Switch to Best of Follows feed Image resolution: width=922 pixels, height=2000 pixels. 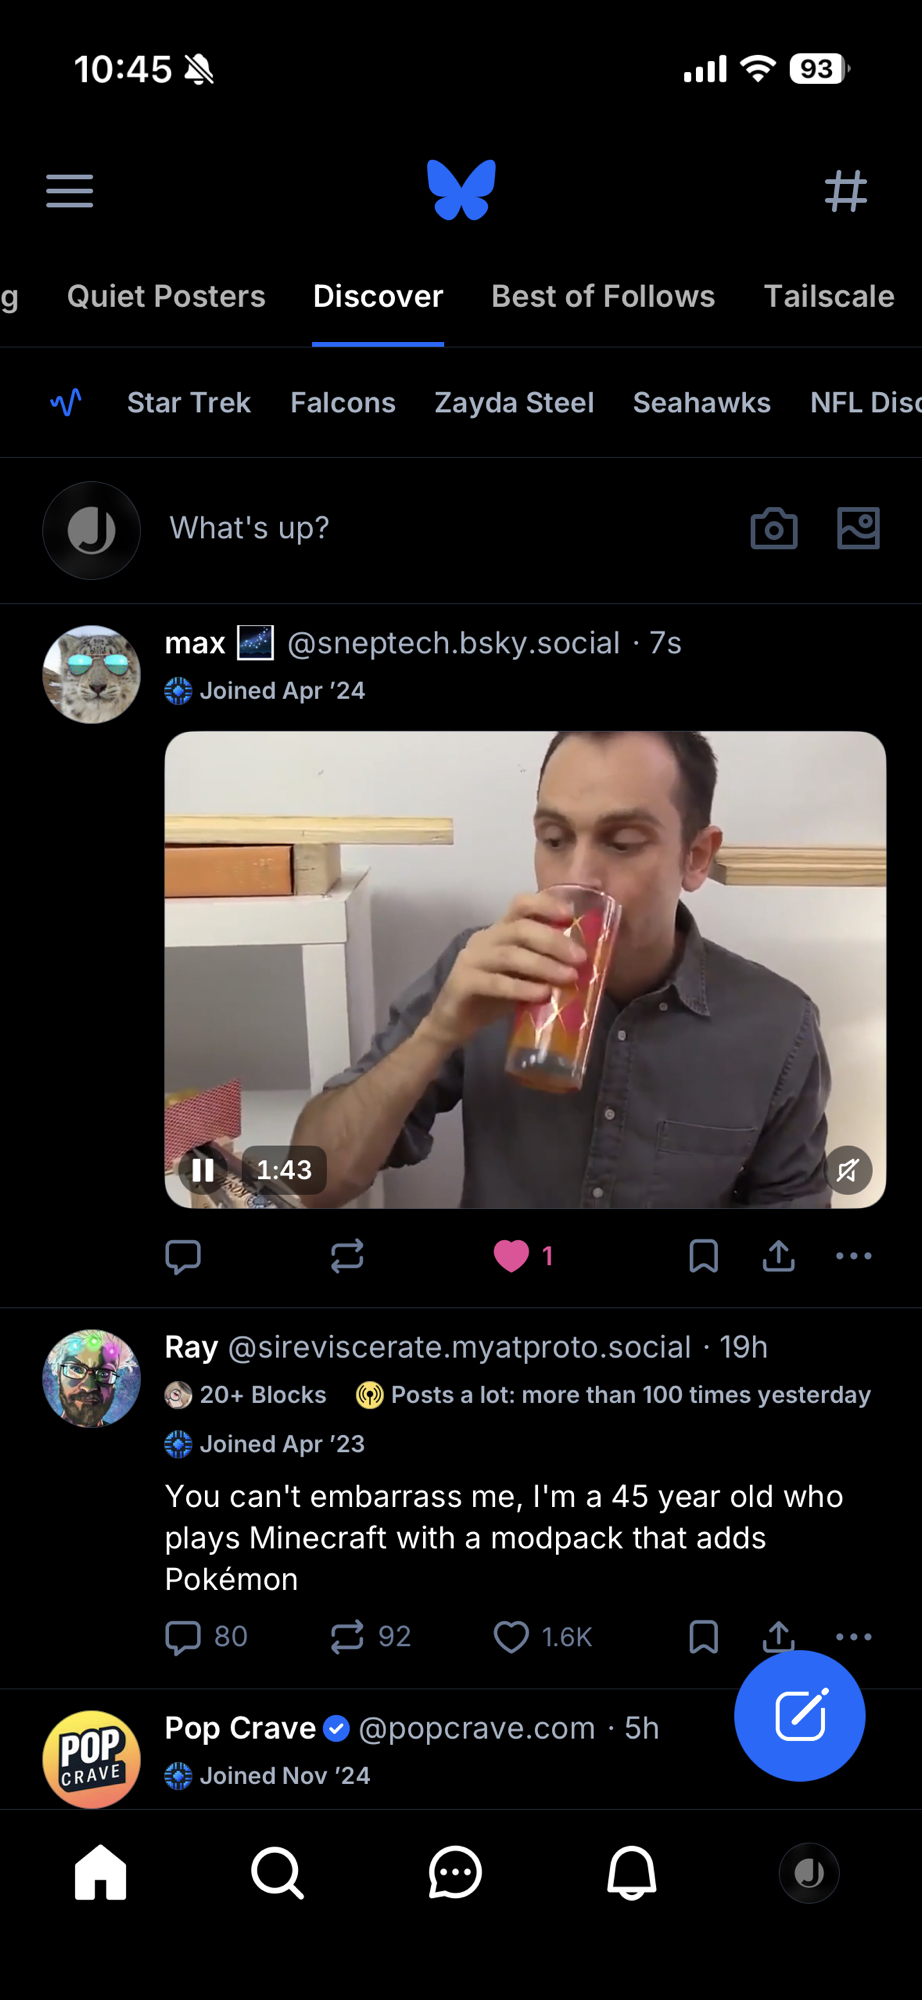[x=603, y=296]
